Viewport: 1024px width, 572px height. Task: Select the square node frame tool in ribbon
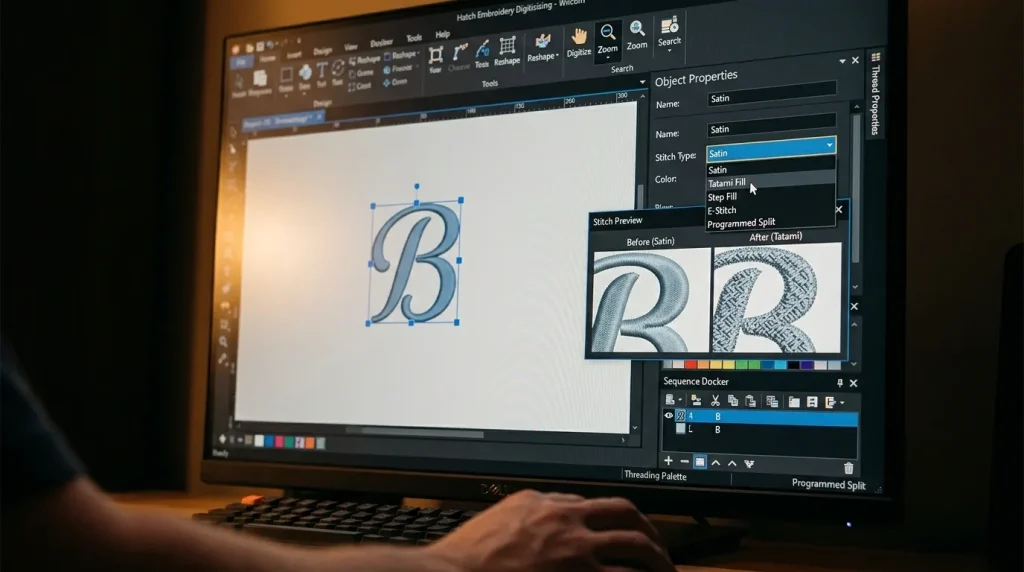(x=436, y=59)
